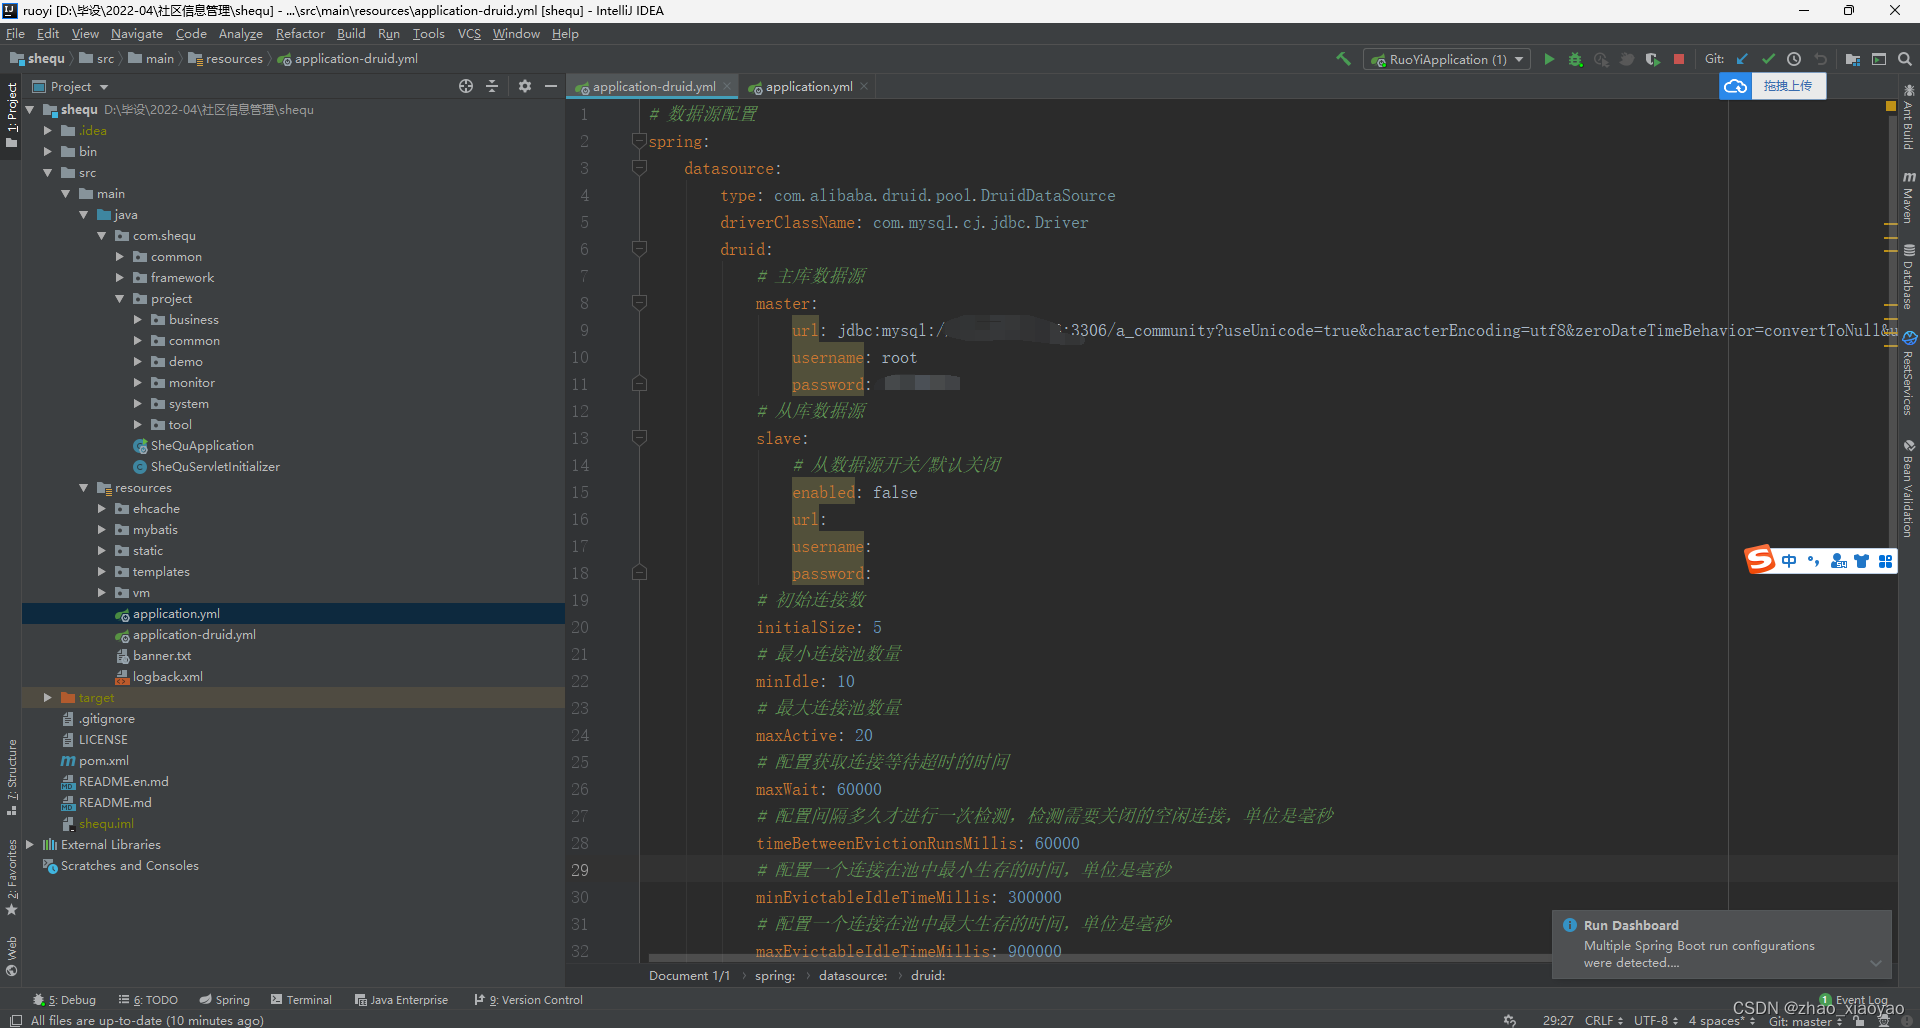Viewport: 1920px width, 1028px height.
Task: Open the Refactor menu
Action: [300, 34]
